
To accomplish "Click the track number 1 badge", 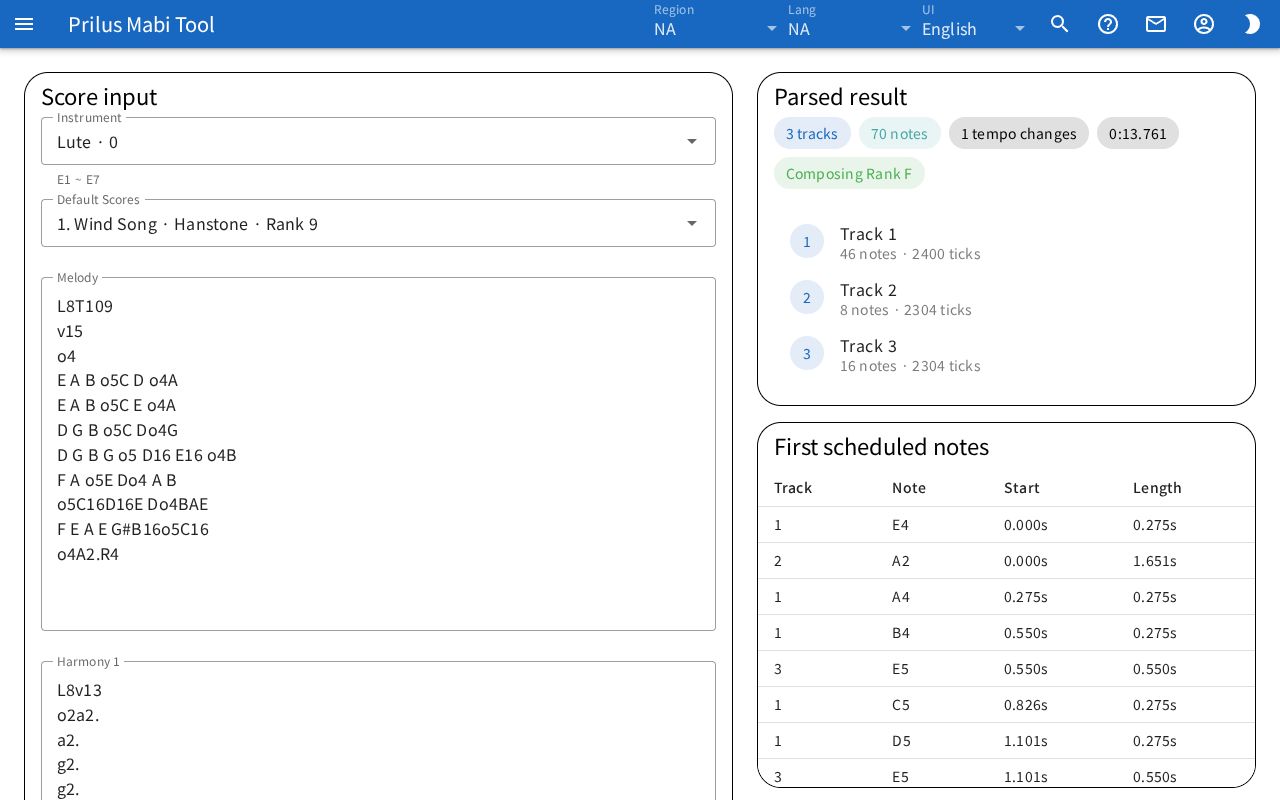I will pyautogui.click(x=807, y=242).
